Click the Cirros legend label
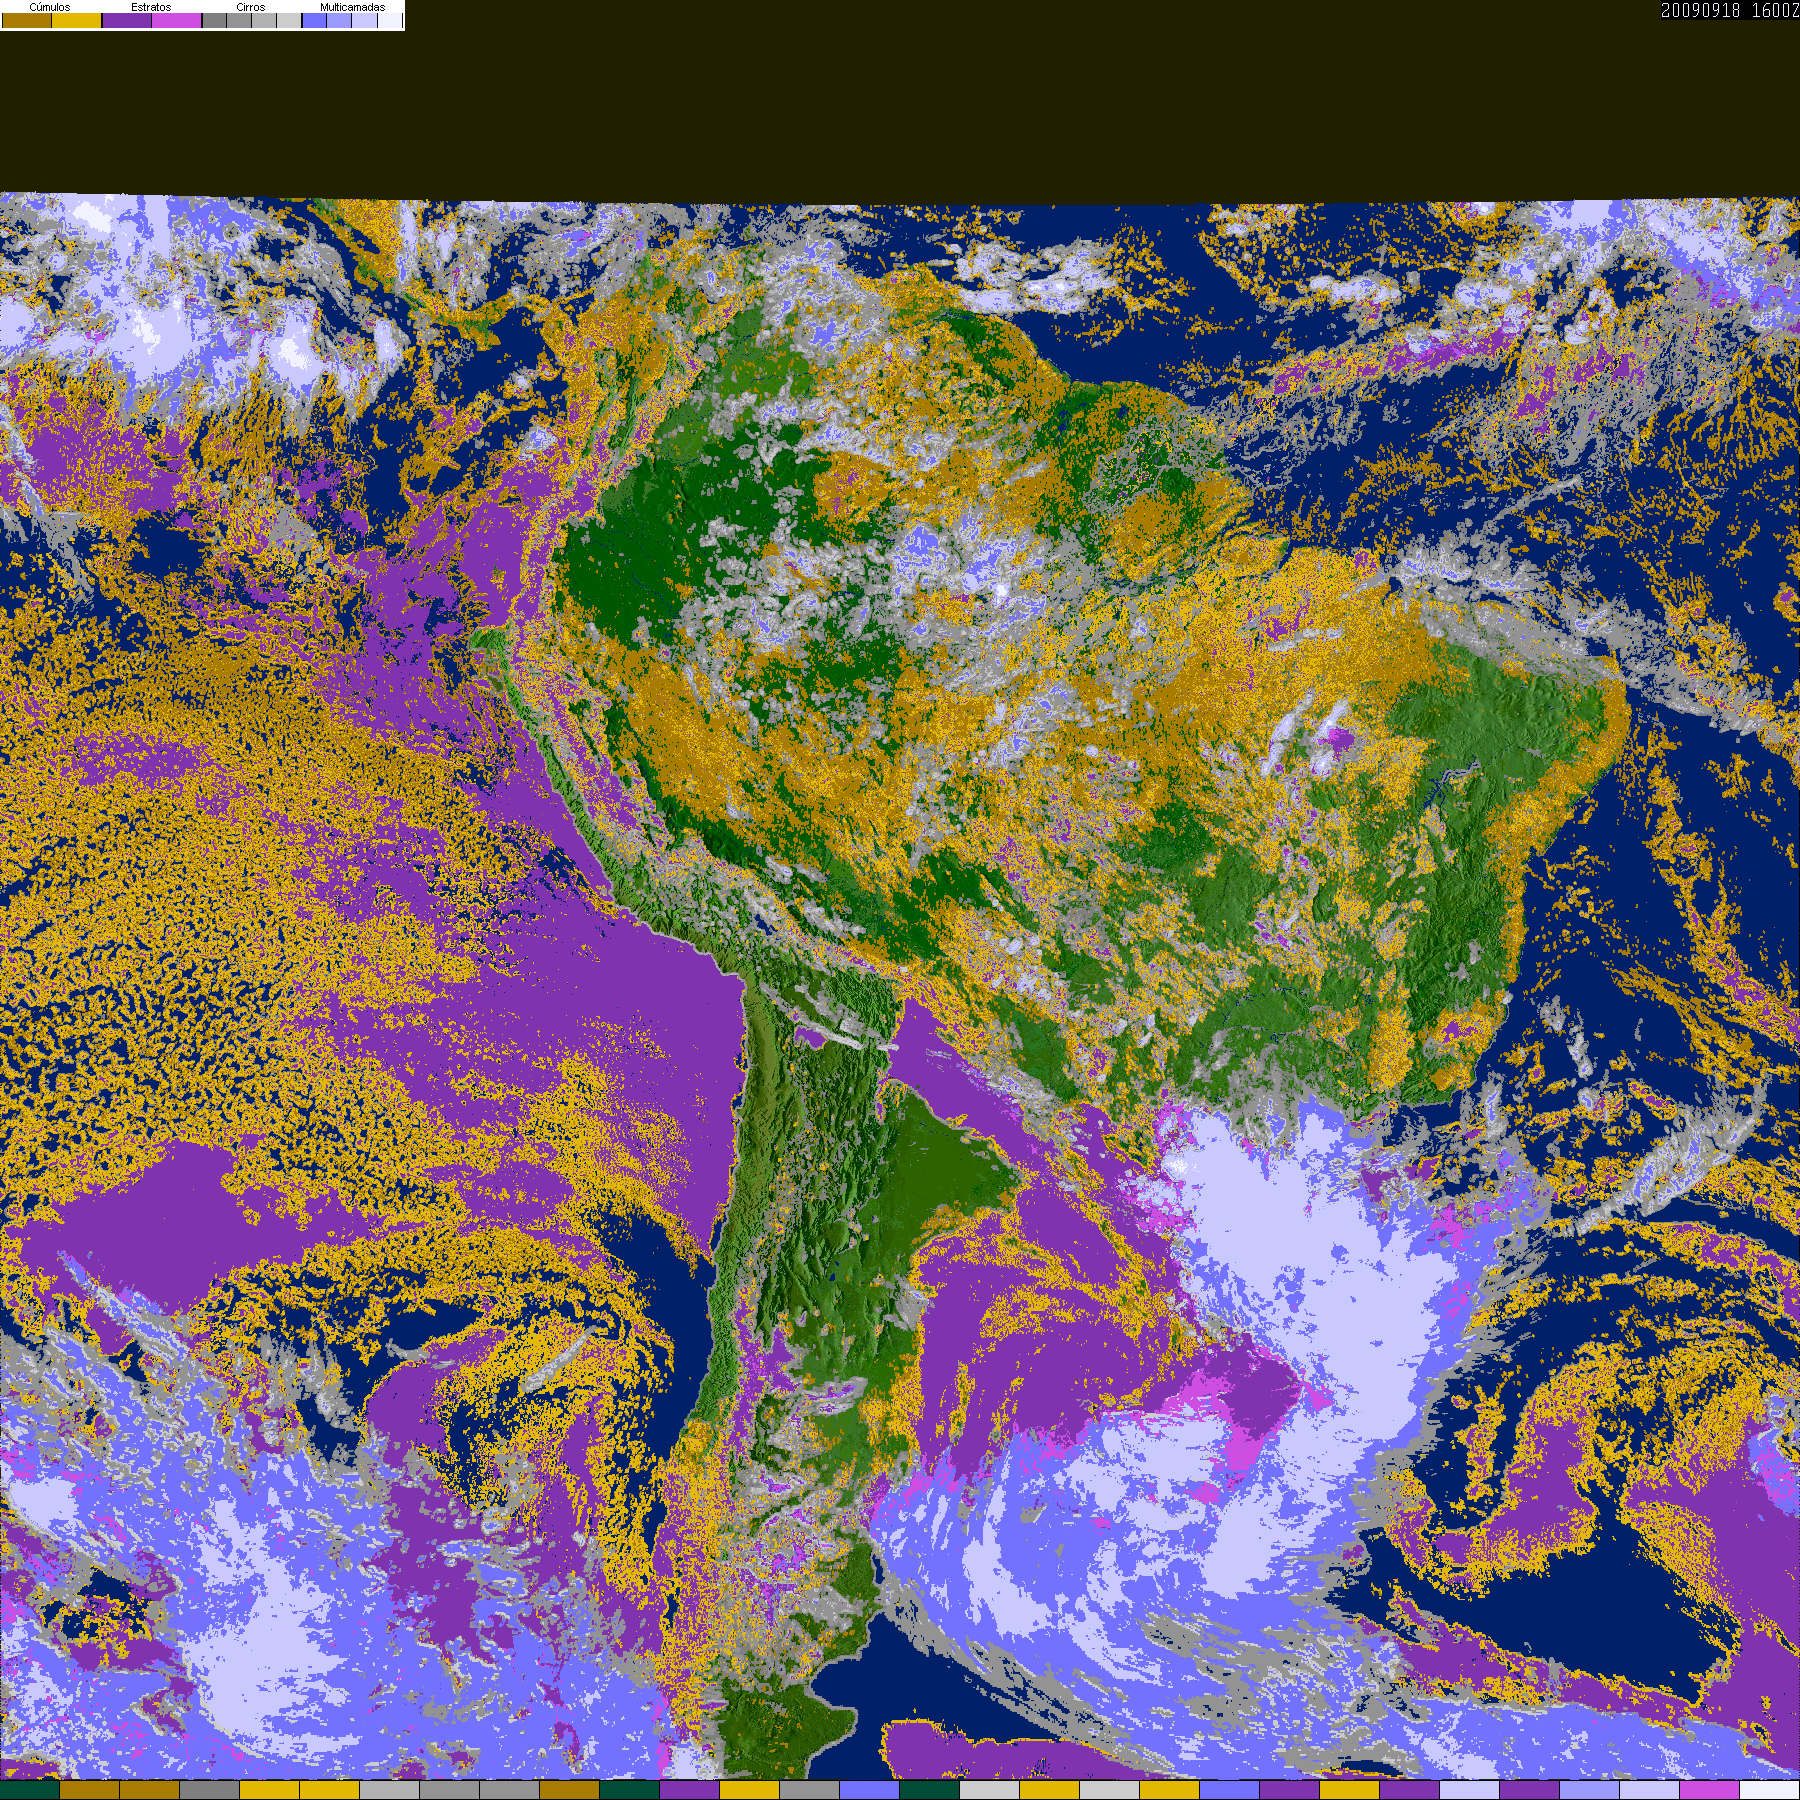Image resolution: width=1800 pixels, height=1800 pixels. [x=251, y=7]
